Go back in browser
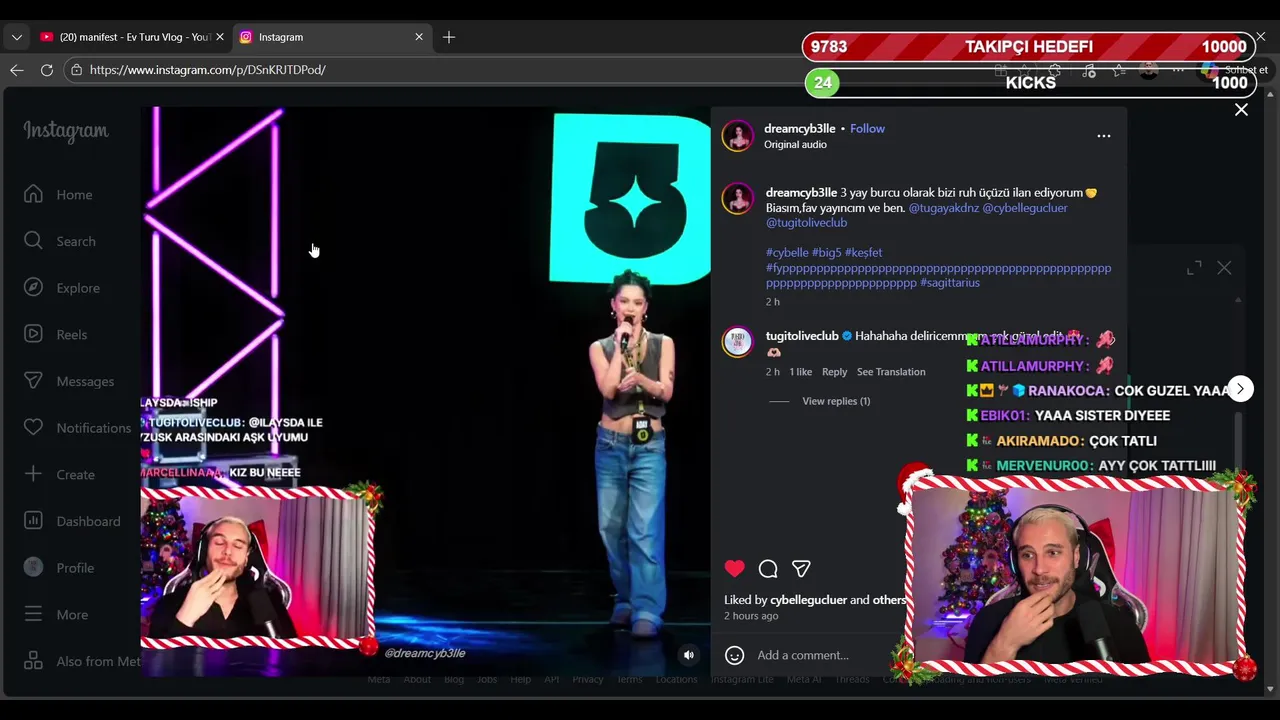The height and width of the screenshot is (720, 1280). pos(17,70)
